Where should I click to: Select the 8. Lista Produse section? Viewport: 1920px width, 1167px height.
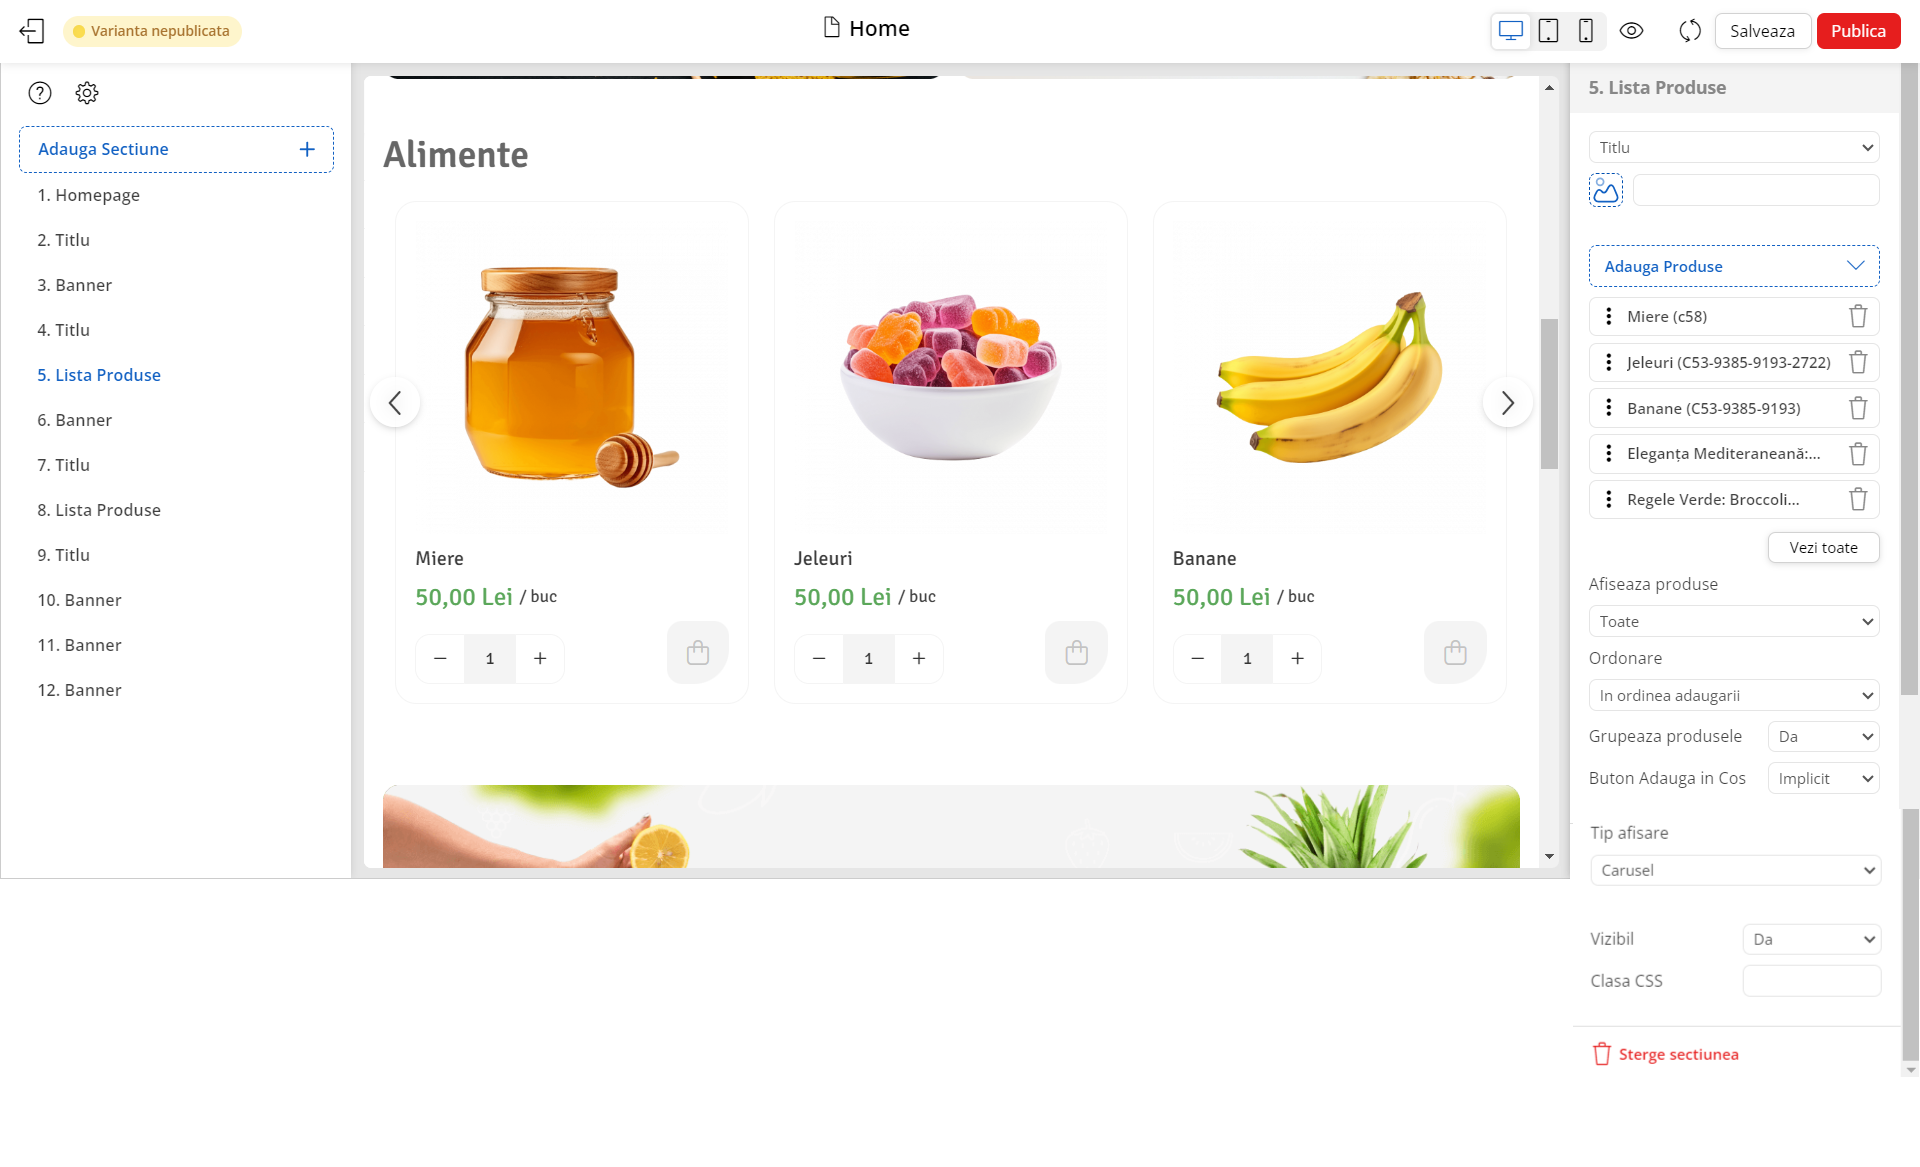coord(99,510)
